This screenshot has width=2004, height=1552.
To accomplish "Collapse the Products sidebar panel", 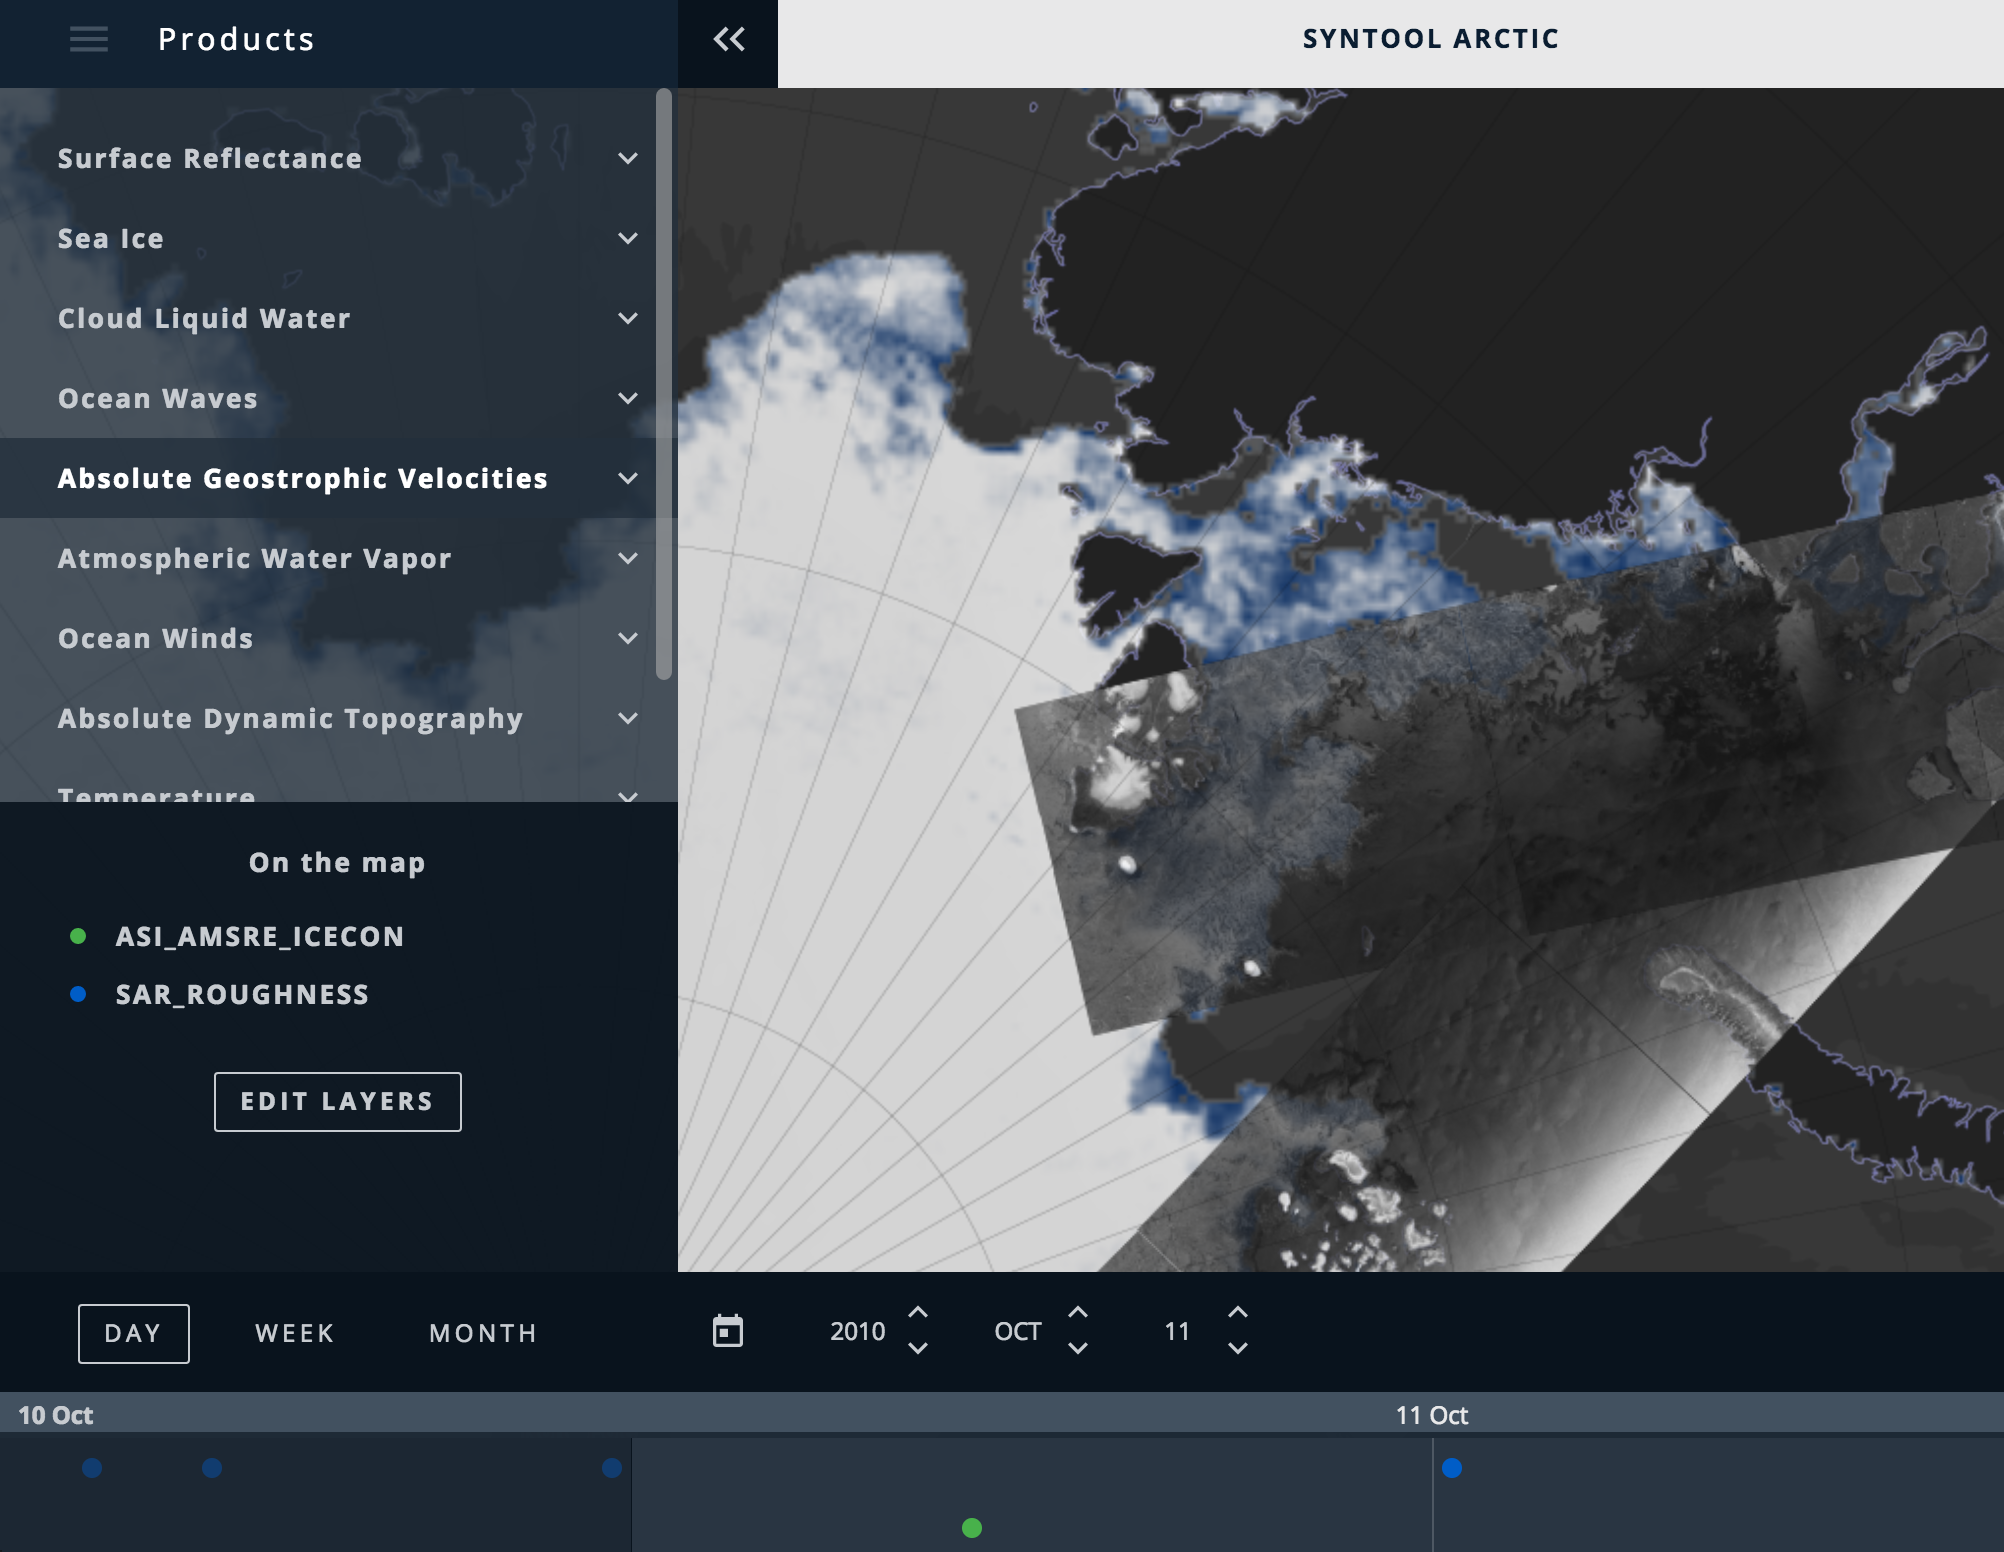I will pos(729,39).
